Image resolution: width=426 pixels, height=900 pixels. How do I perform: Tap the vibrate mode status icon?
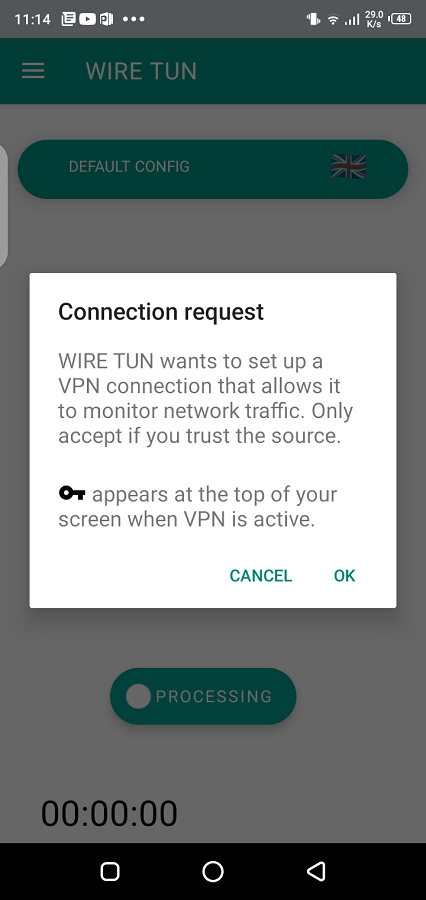pos(313,19)
